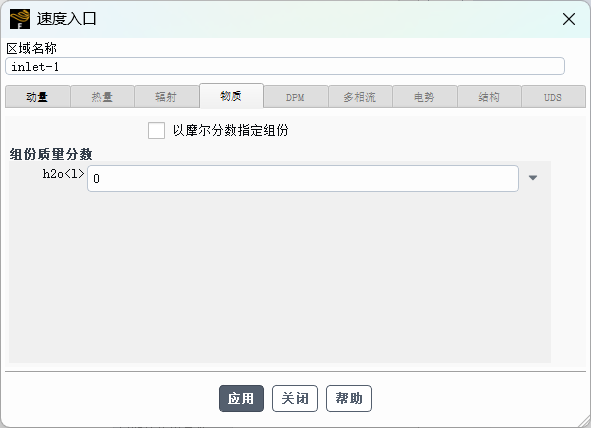Open help with the 帮助 button
Image resolution: width=591 pixels, height=428 pixels.
349,398
